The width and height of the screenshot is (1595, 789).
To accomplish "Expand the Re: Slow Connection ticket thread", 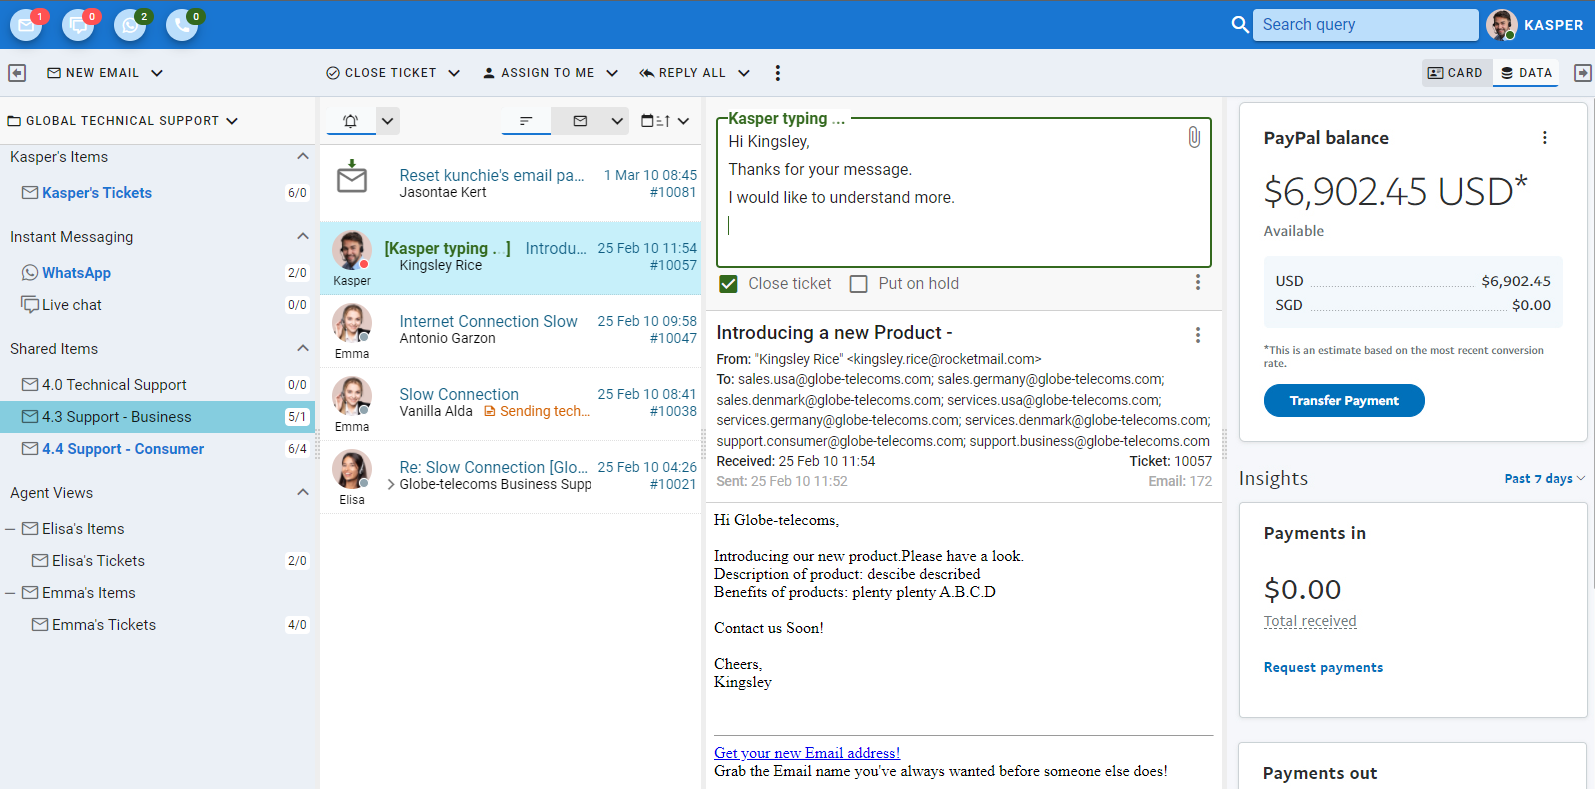I will (390, 484).
